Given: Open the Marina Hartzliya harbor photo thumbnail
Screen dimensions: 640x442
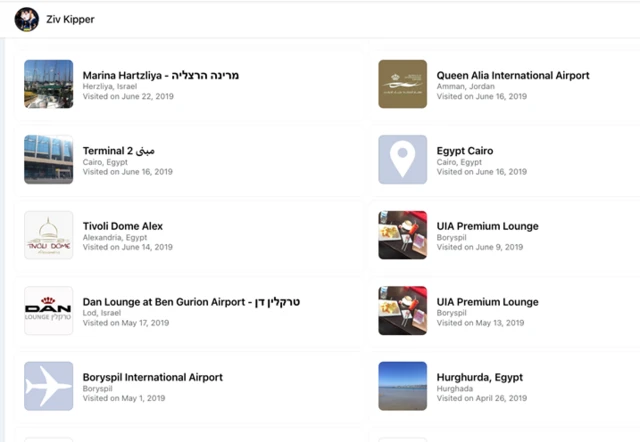Looking at the screenshot, I should click(x=48, y=84).
